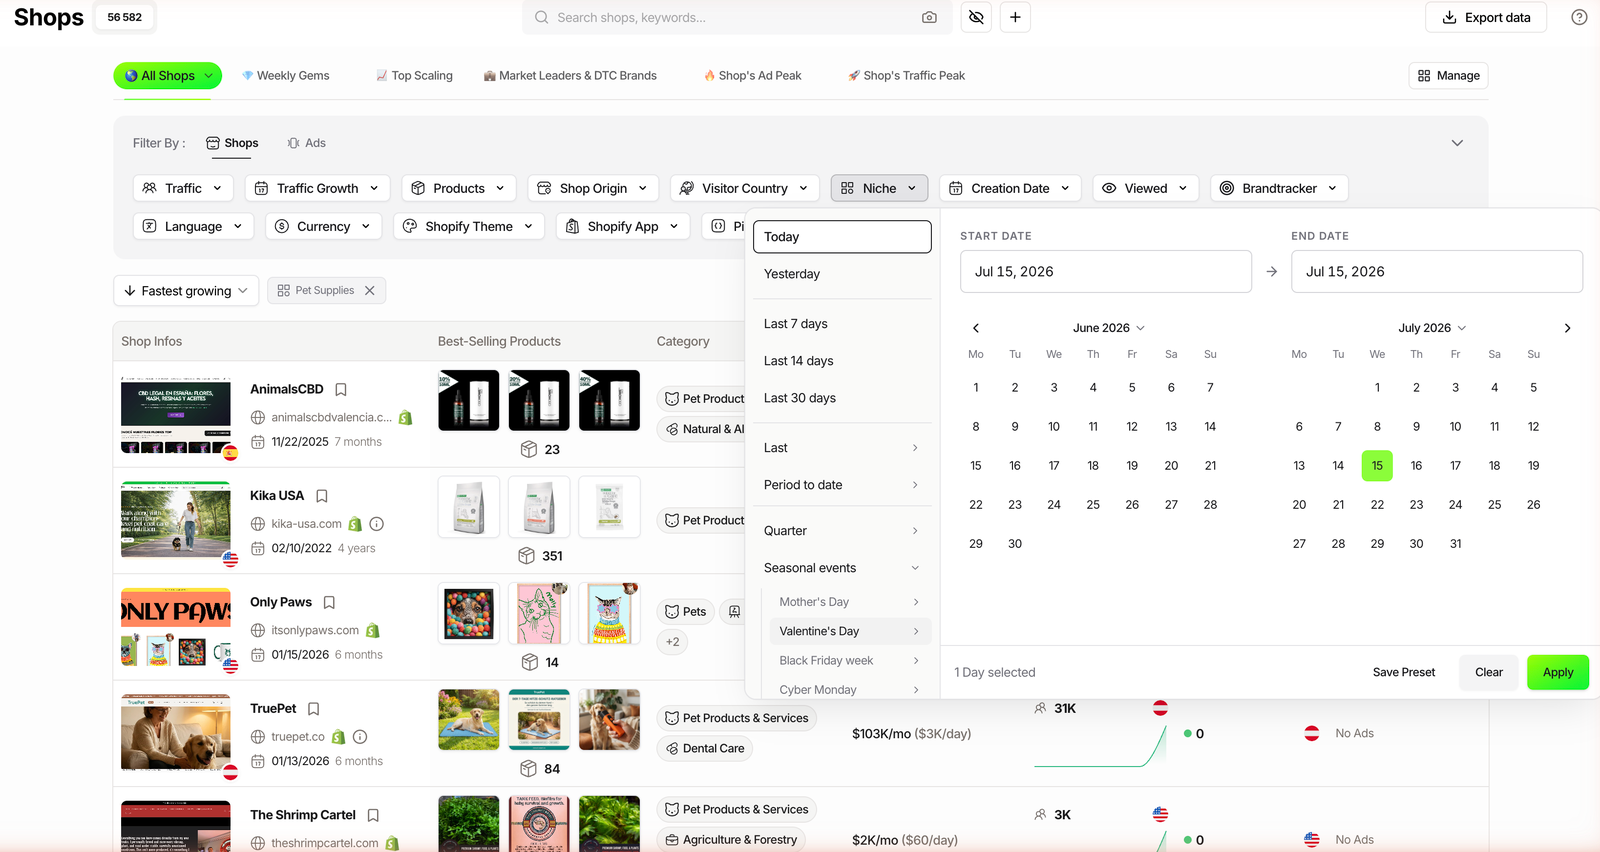Open the Traffic Growth filter dropdown
The height and width of the screenshot is (852, 1600).
pyautogui.click(x=316, y=188)
